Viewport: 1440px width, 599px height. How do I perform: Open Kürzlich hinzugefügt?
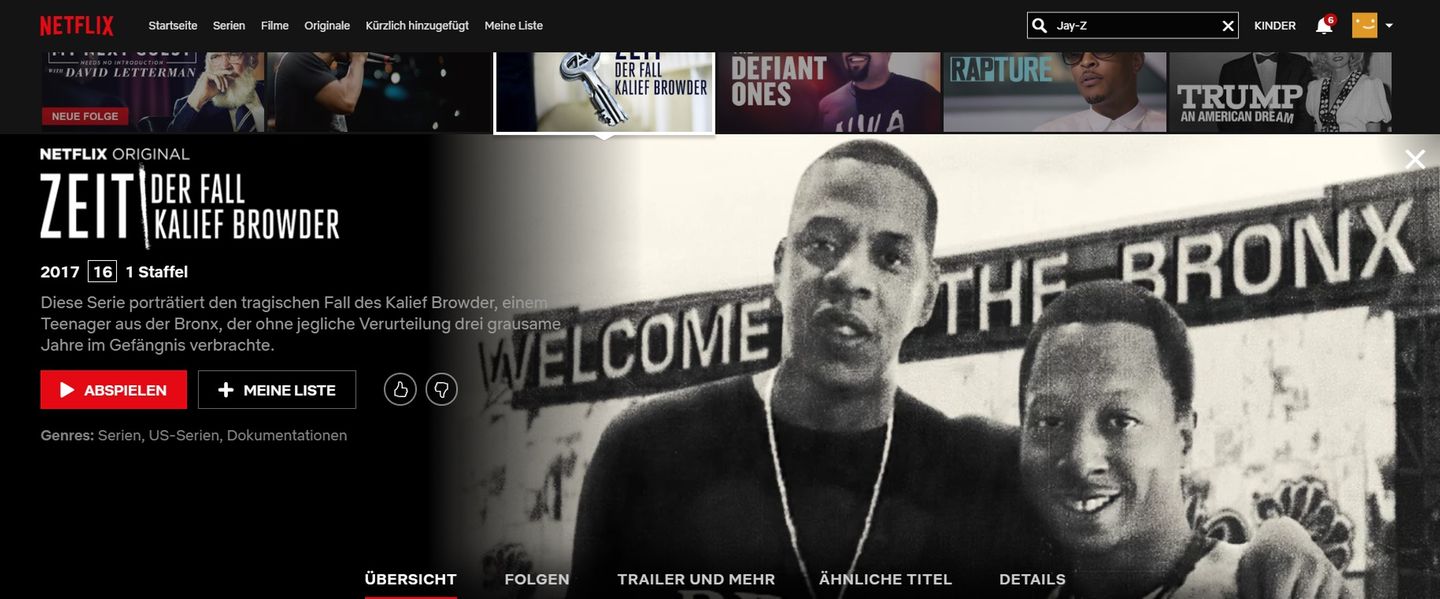[x=417, y=26]
